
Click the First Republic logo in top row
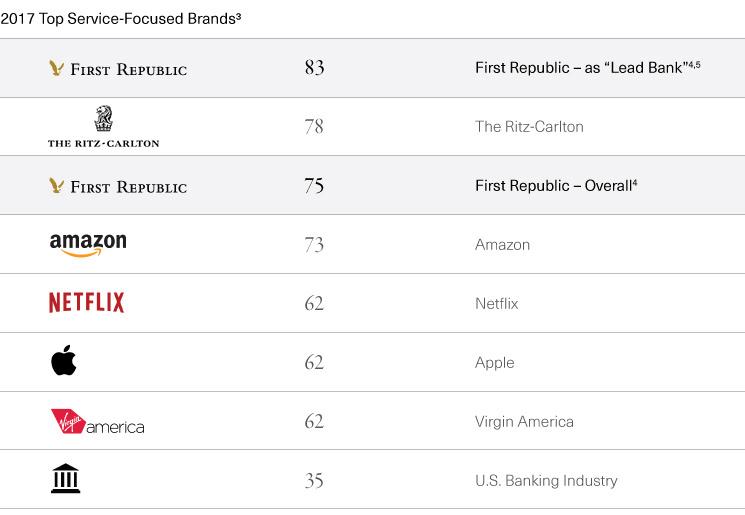(x=118, y=68)
